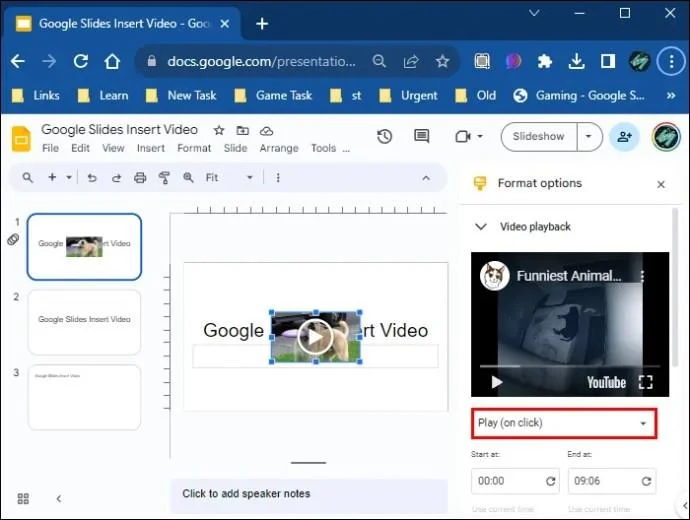Click the video call camera icon

coord(462,137)
